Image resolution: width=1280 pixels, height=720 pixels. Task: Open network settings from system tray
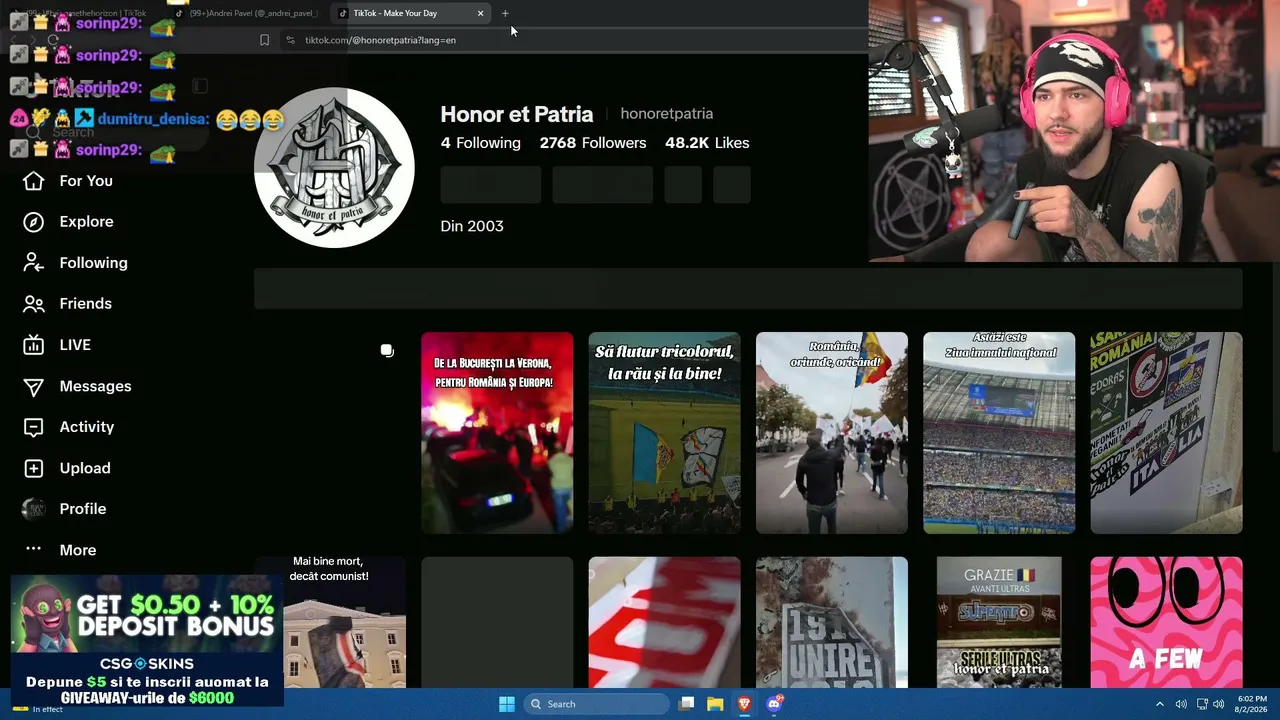point(1202,704)
